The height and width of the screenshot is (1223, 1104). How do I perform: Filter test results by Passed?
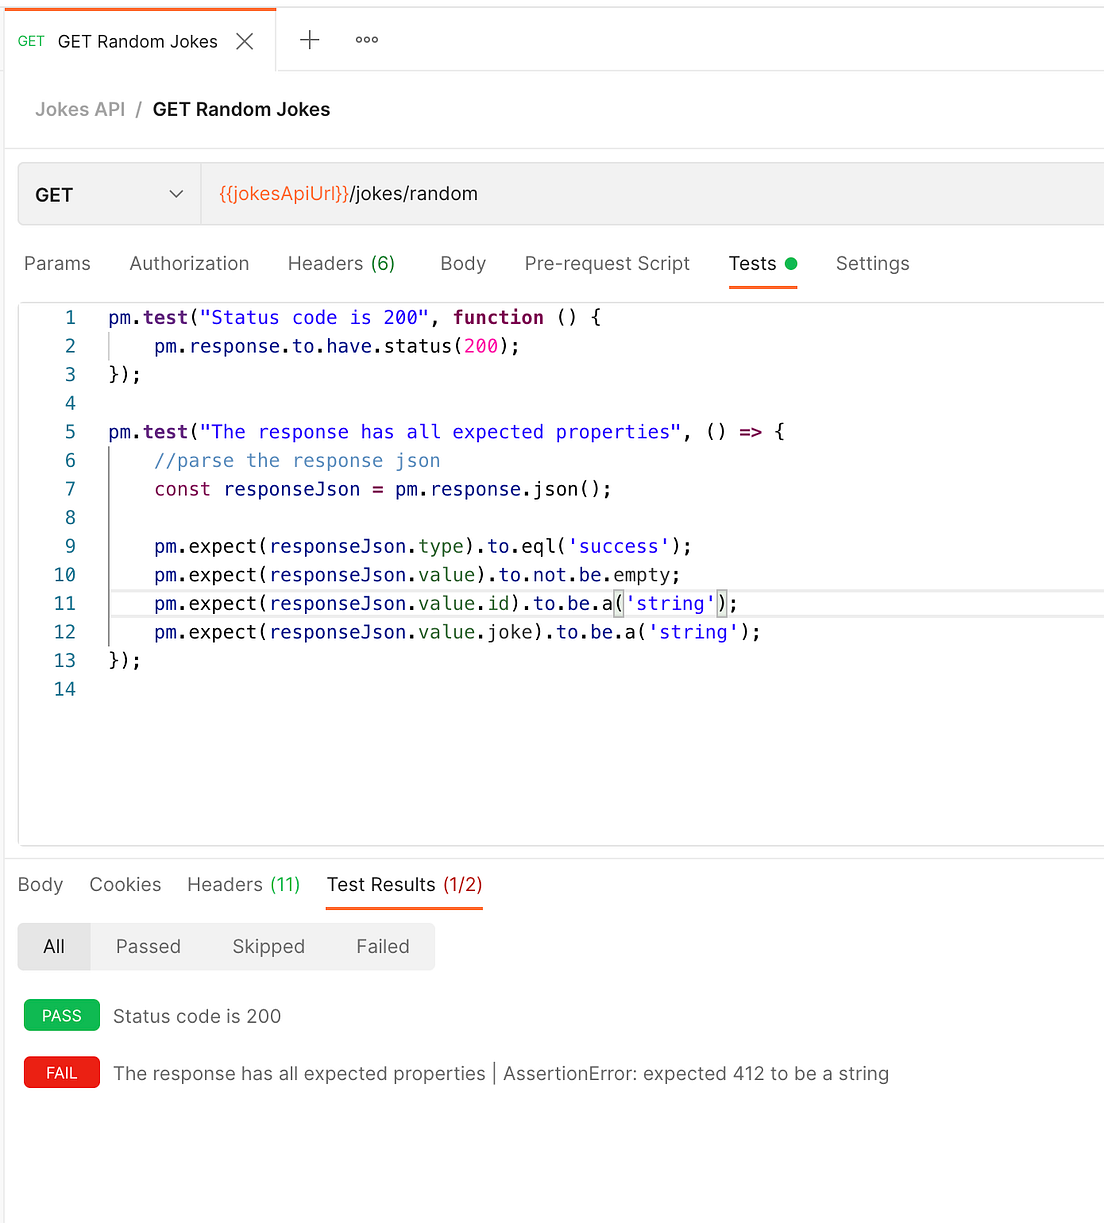(147, 946)
